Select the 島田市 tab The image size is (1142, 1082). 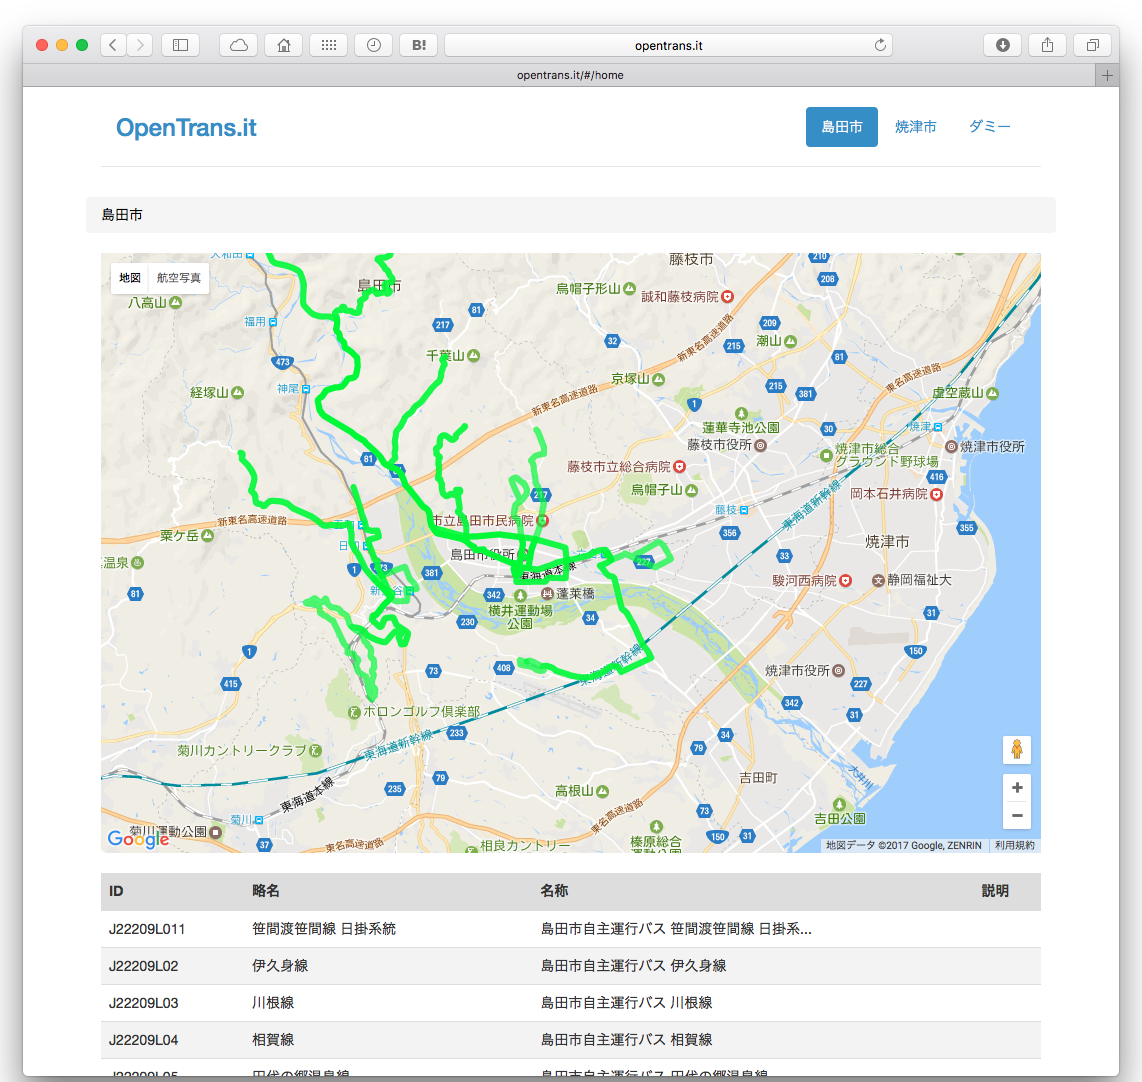pyautogui.click(x=841, y=127)
